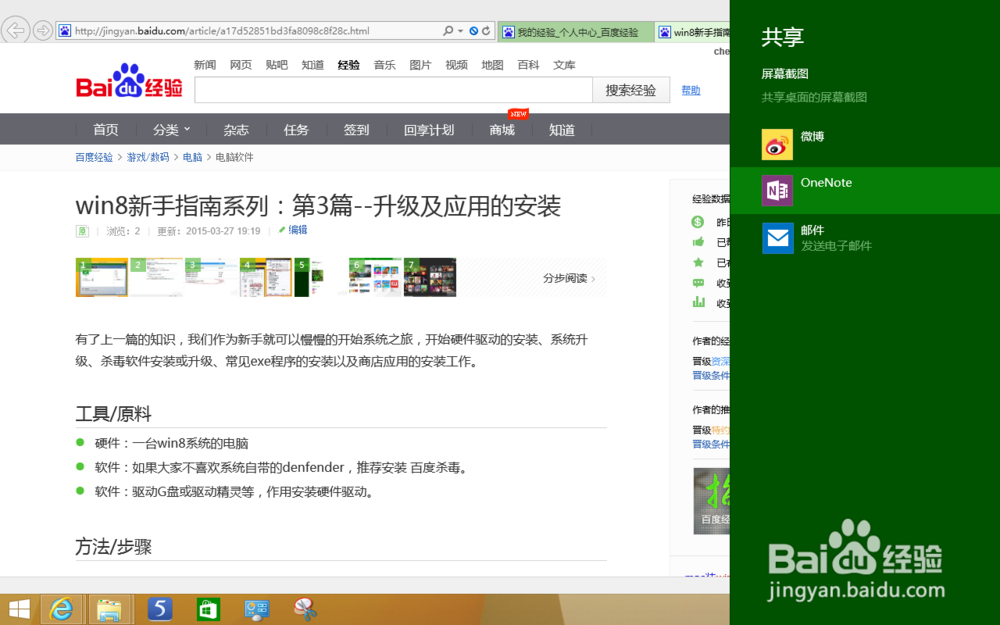The height and width of the screenshot is (625, 1000).
Task: Click the 音乐 link in top navigation
Action: click(x=385, y=65)
